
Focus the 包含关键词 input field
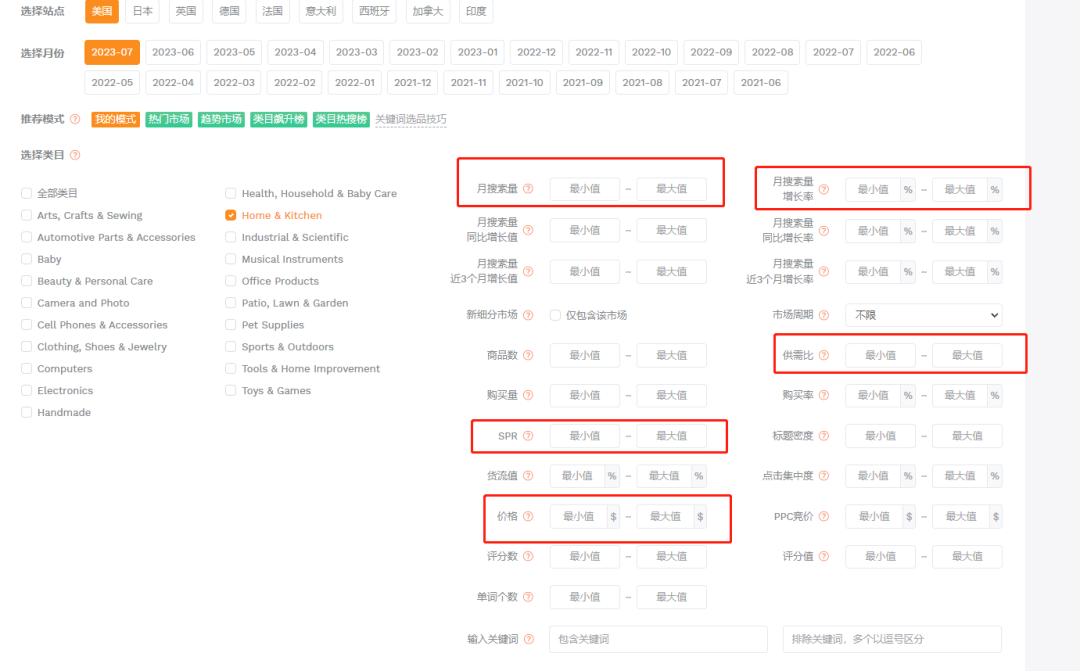658,639
